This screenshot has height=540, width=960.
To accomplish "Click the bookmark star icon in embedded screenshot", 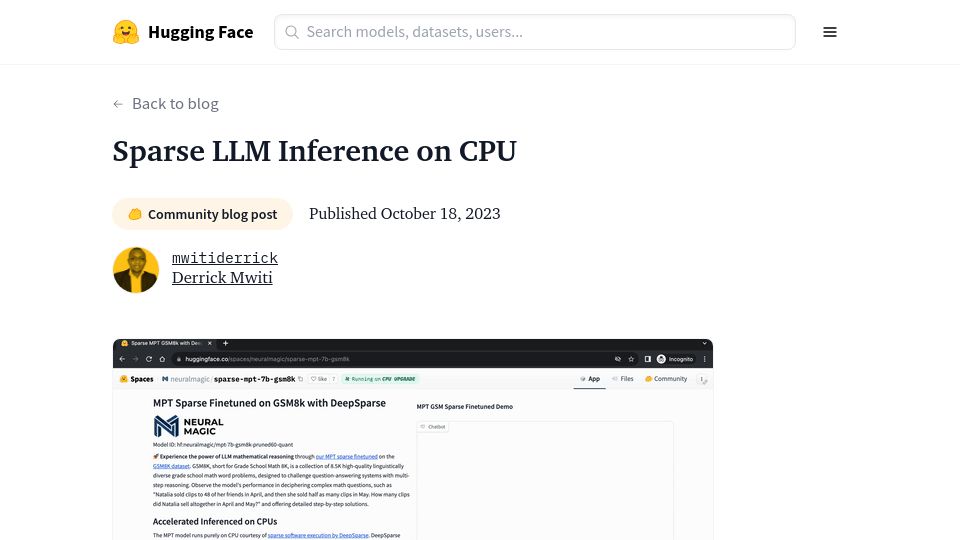I will [631, 359].
